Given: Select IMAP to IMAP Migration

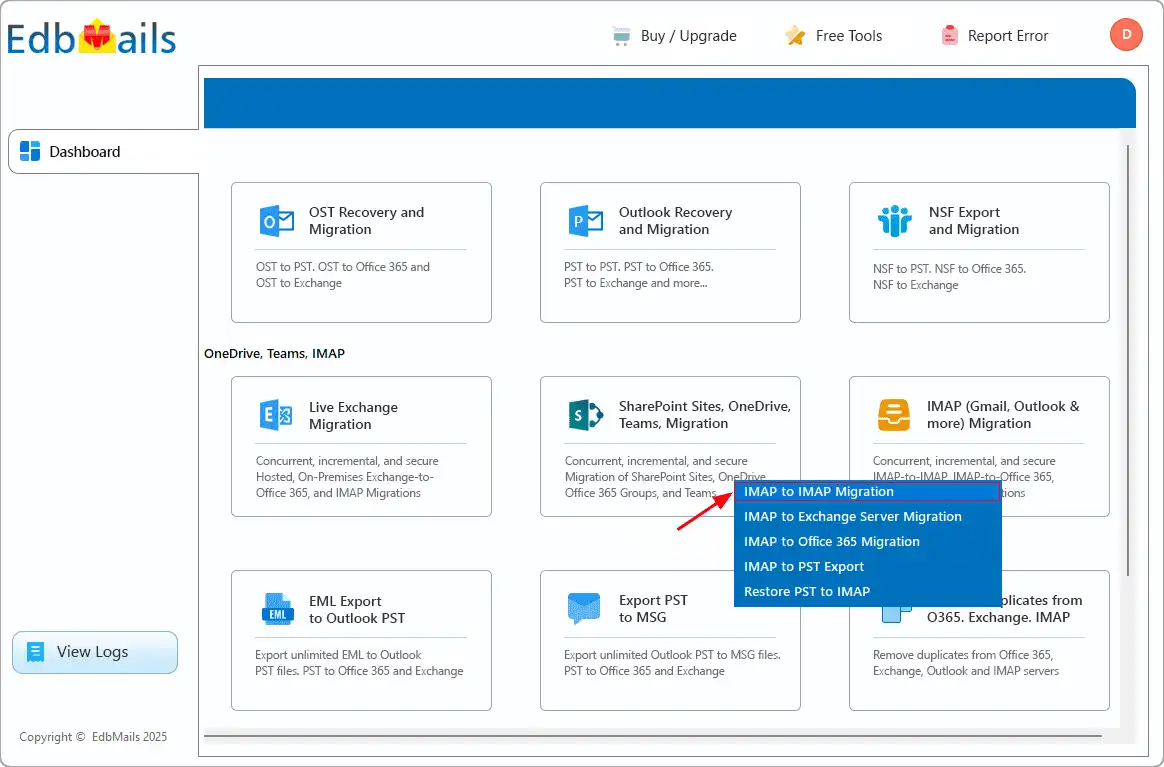Looking at the screenshot, I should [867, 492].
